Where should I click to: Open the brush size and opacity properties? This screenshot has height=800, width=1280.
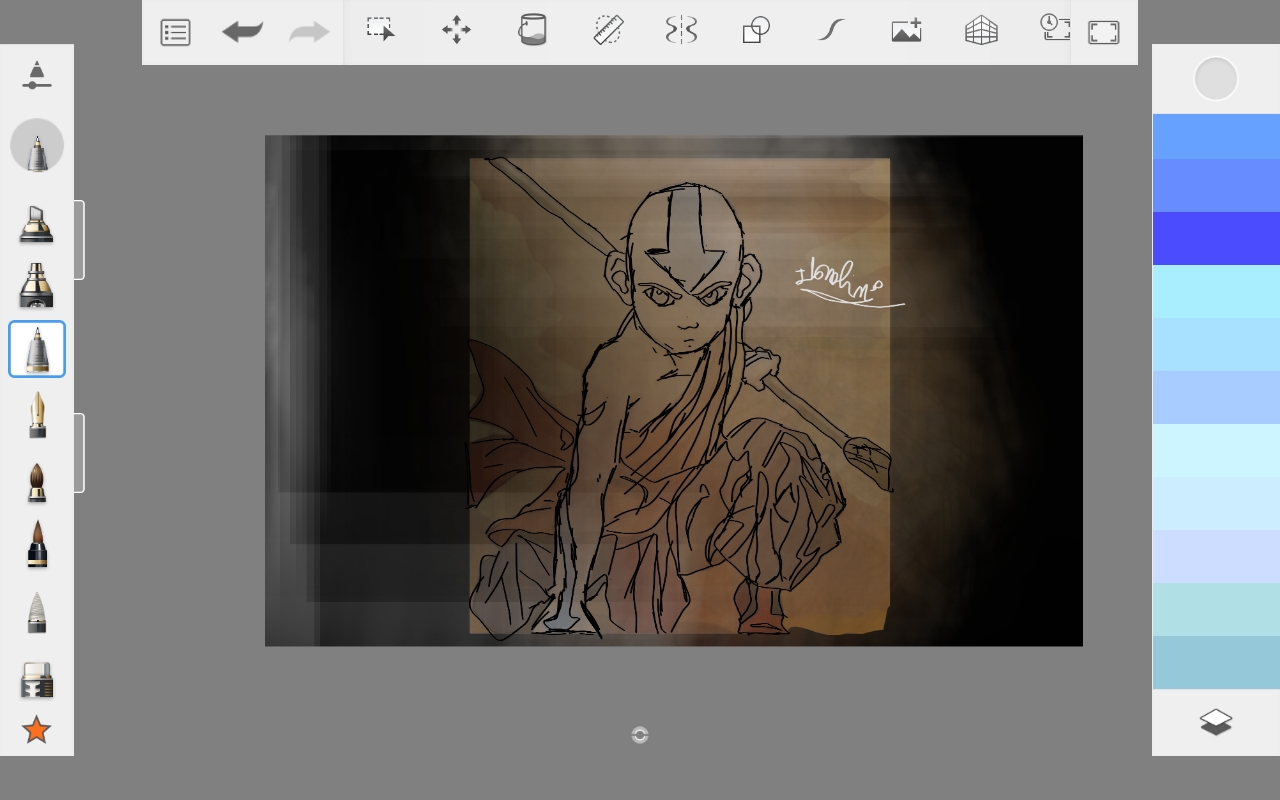(37, 75)
